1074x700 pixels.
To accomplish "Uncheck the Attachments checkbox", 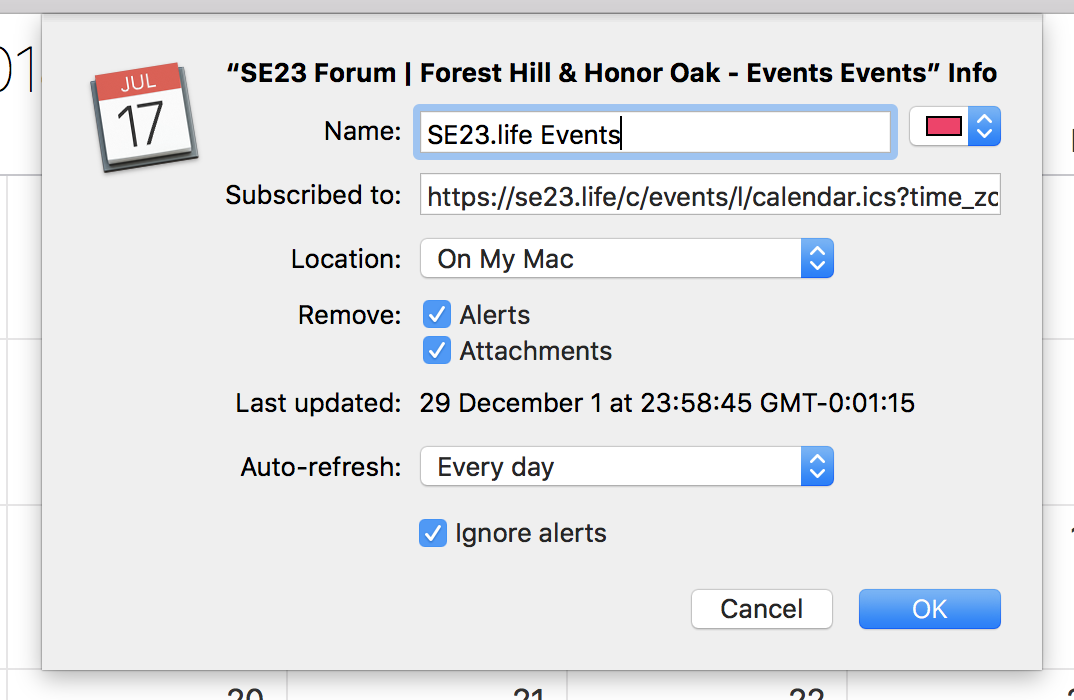I will click(x=437, y=351).
